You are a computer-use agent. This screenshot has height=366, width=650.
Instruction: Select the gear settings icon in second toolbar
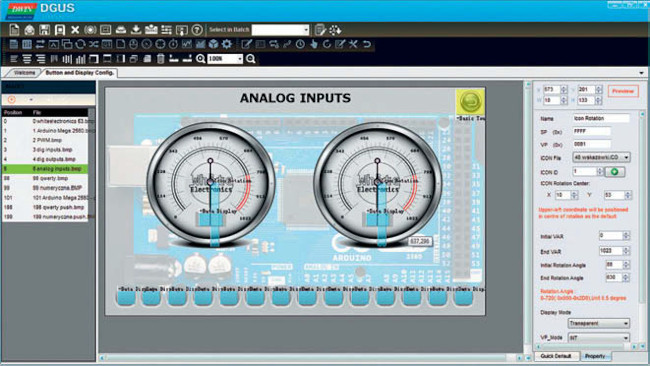click(226, 44)
